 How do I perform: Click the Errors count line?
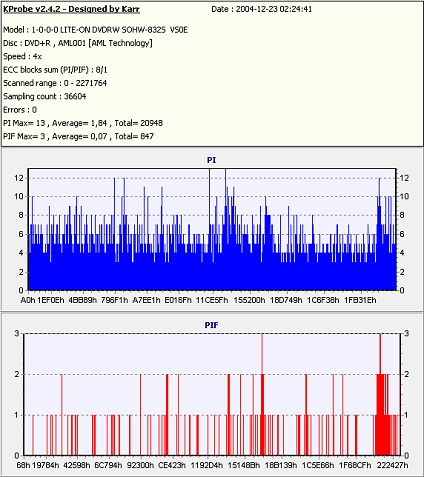coord(20,110)
